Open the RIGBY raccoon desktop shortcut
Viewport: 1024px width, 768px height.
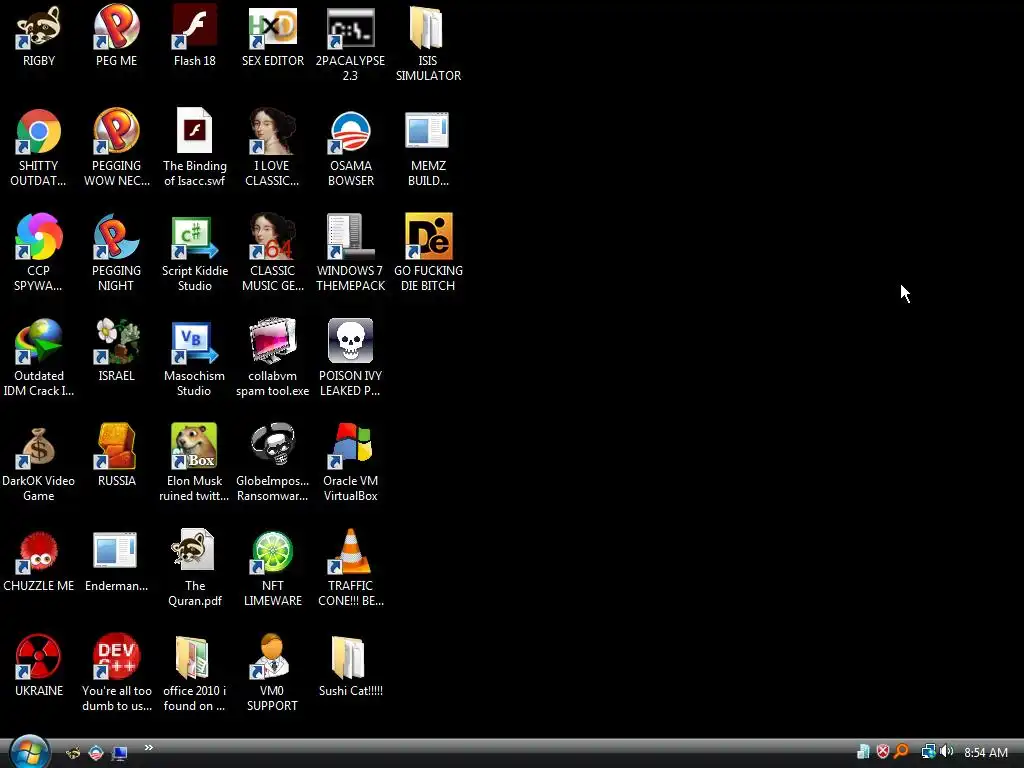[39, 27]
